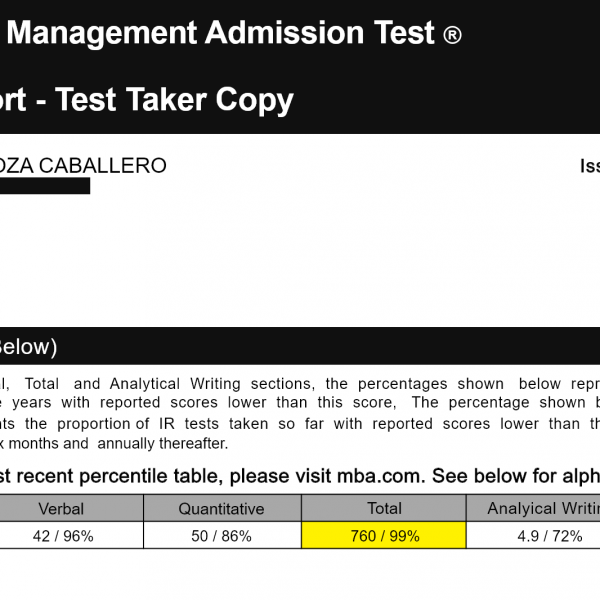
Task: Click the Total column header
Action: click(x=384, y=508)
